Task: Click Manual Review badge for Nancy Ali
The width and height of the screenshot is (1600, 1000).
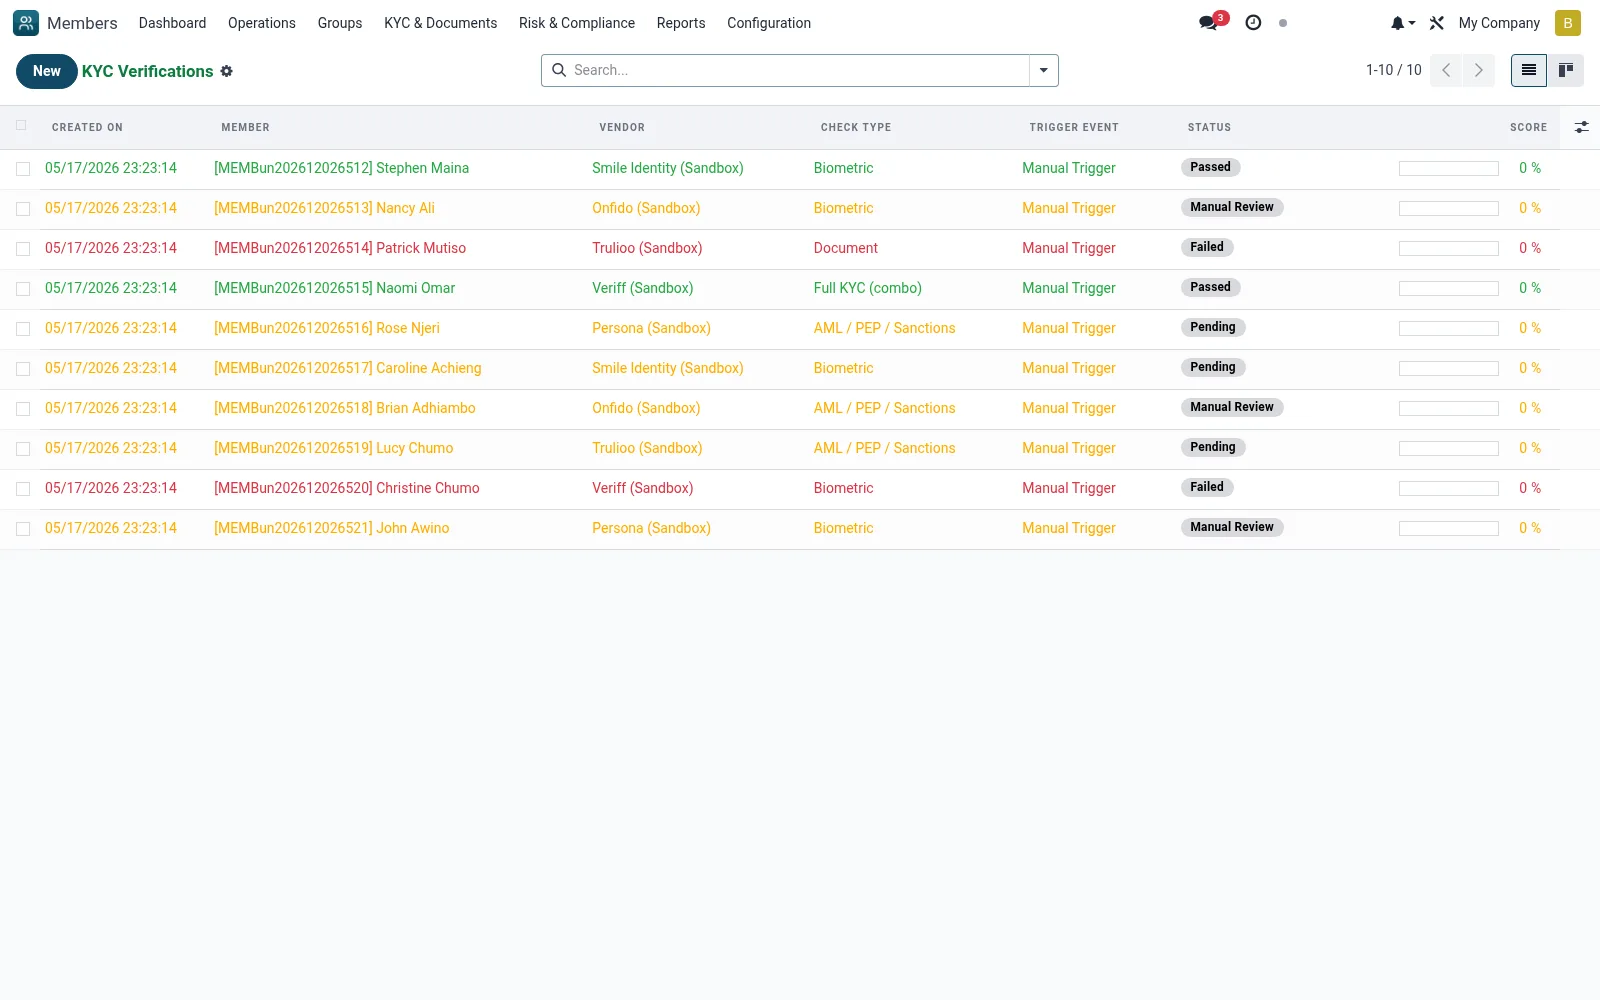Action: coord(1232,207)
